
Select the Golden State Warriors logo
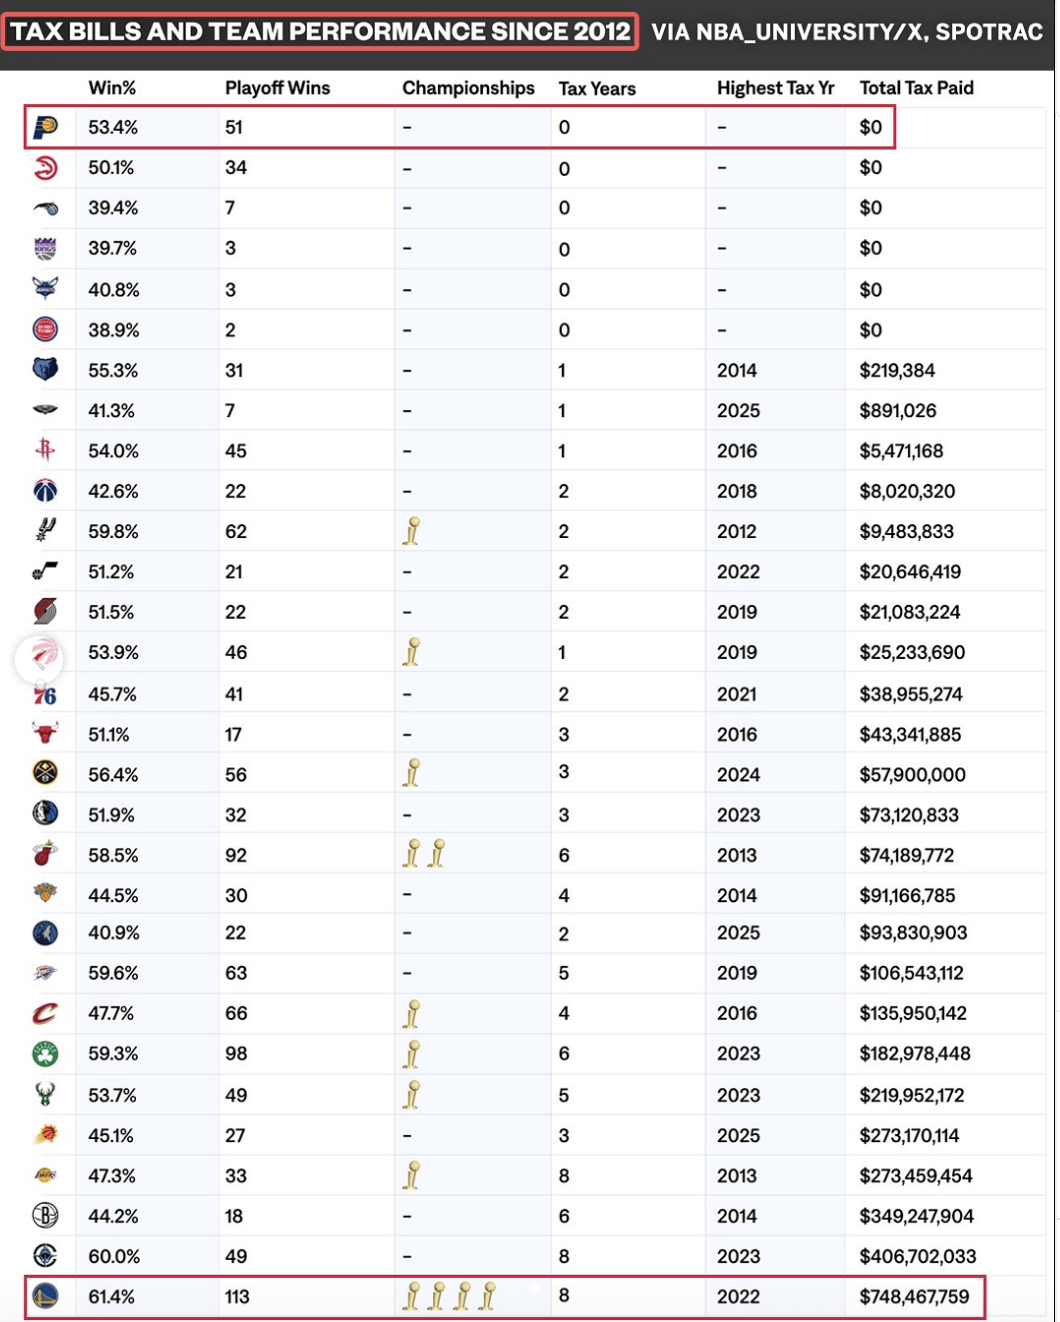click(46, 1296)
